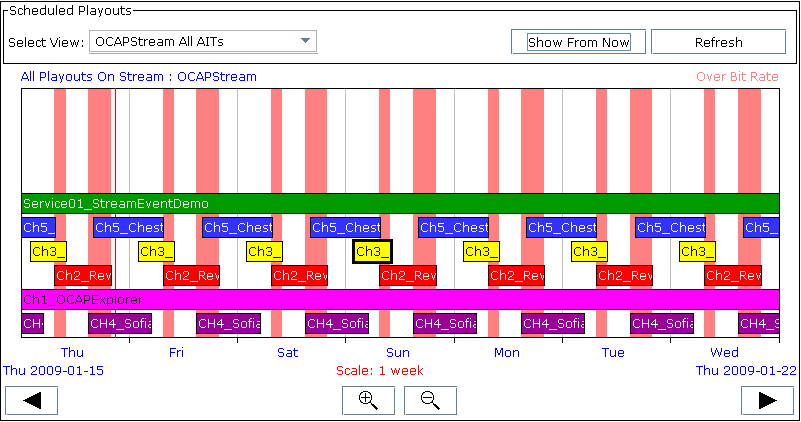The height and width of the screenshot is (422, 801).
Task: Click the Refresh button
Action: pyautogui.click(x=718, y=42)
